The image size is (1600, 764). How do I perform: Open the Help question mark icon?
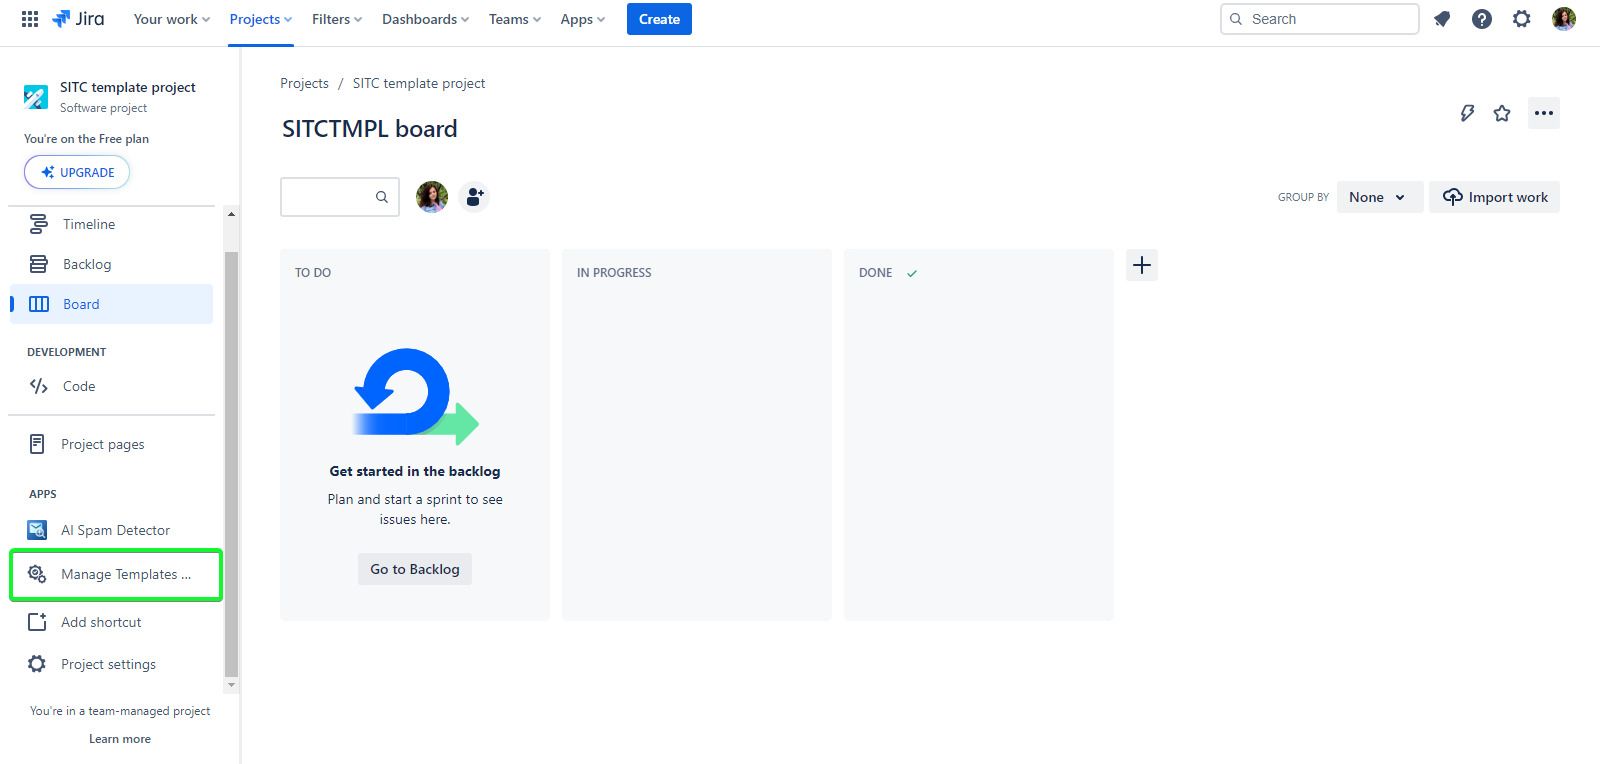[x=1482, y=19]
